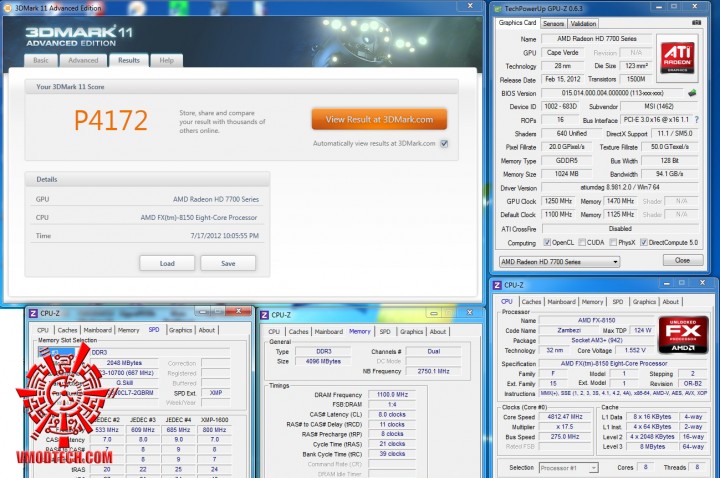Click the NB Frequency 2750.1 MHz value

pos(433,371)
